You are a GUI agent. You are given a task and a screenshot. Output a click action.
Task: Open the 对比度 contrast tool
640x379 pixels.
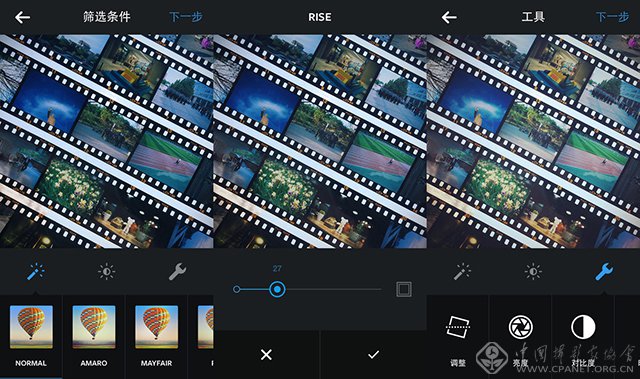[583, 327]
